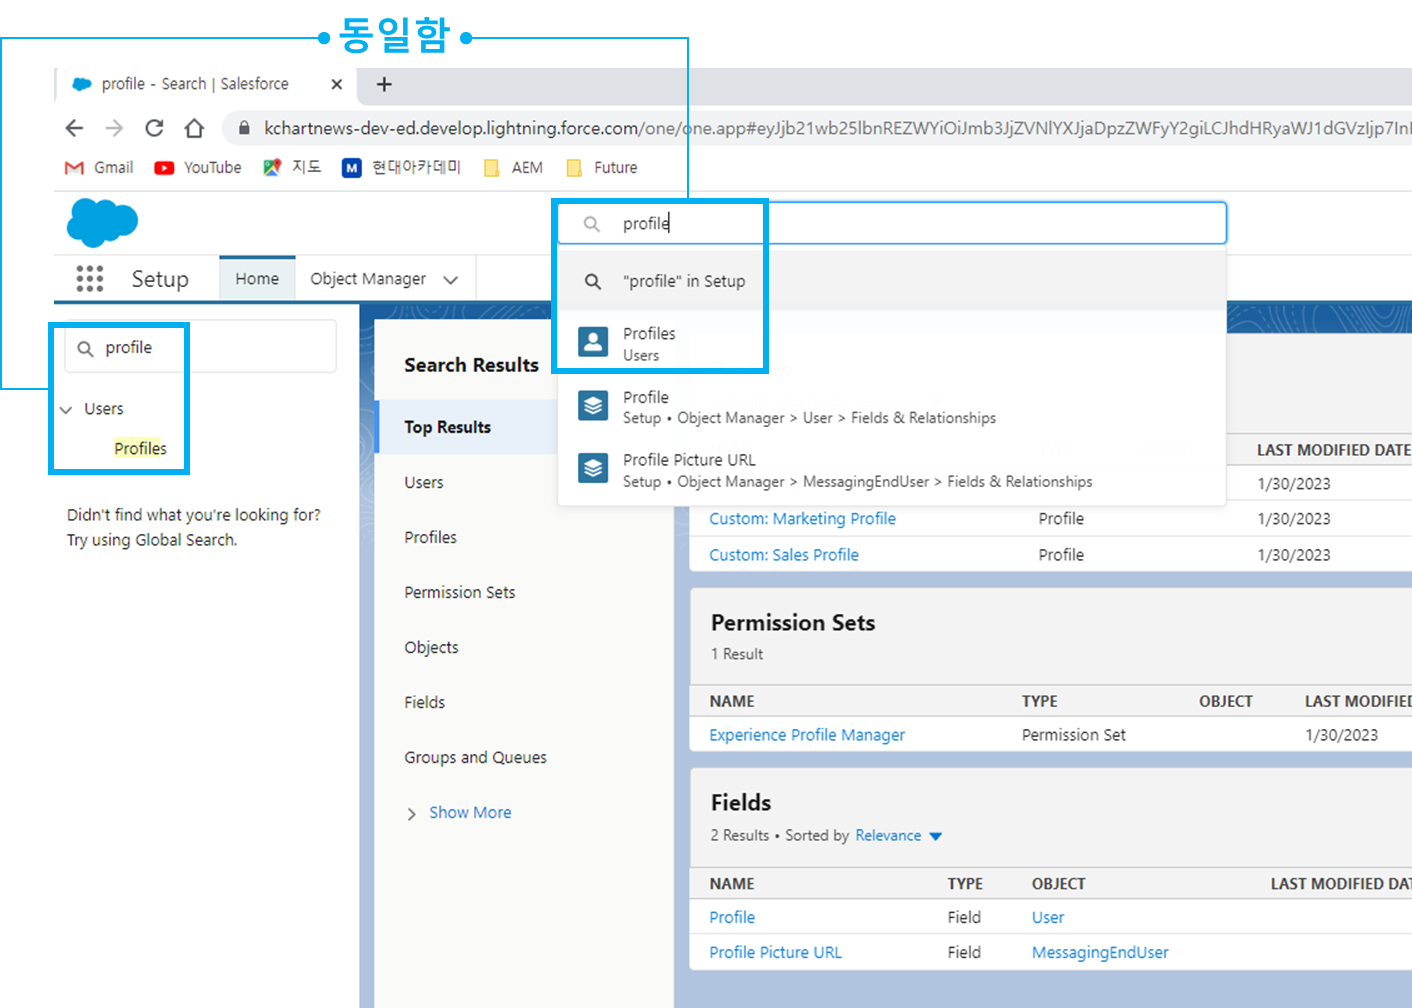The width and height of the screenshot is (1412, 1008).
Task: Open the Relevance sort dropdown
Action: click(898, 836)
